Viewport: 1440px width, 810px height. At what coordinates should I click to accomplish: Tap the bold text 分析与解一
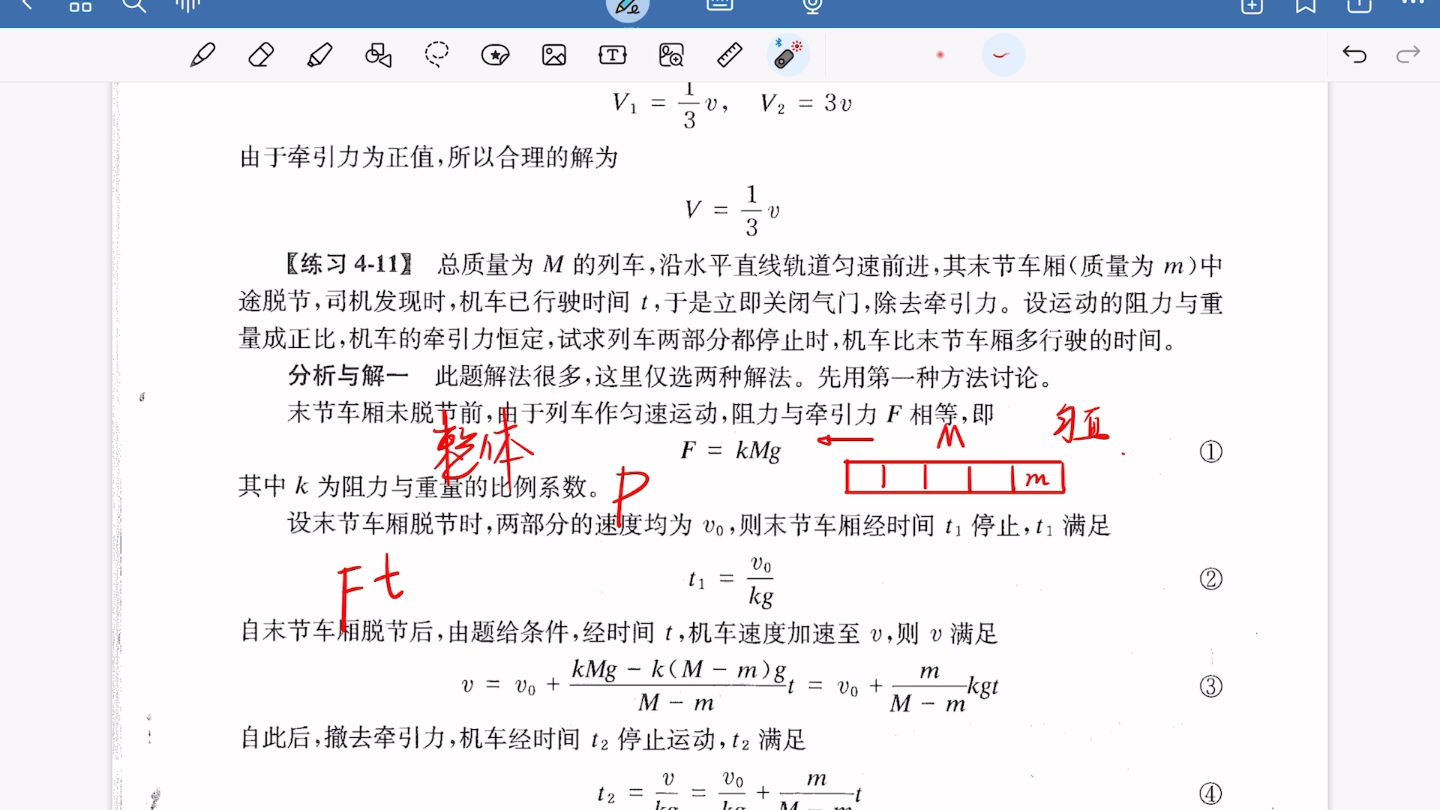(x=349, y=377)
